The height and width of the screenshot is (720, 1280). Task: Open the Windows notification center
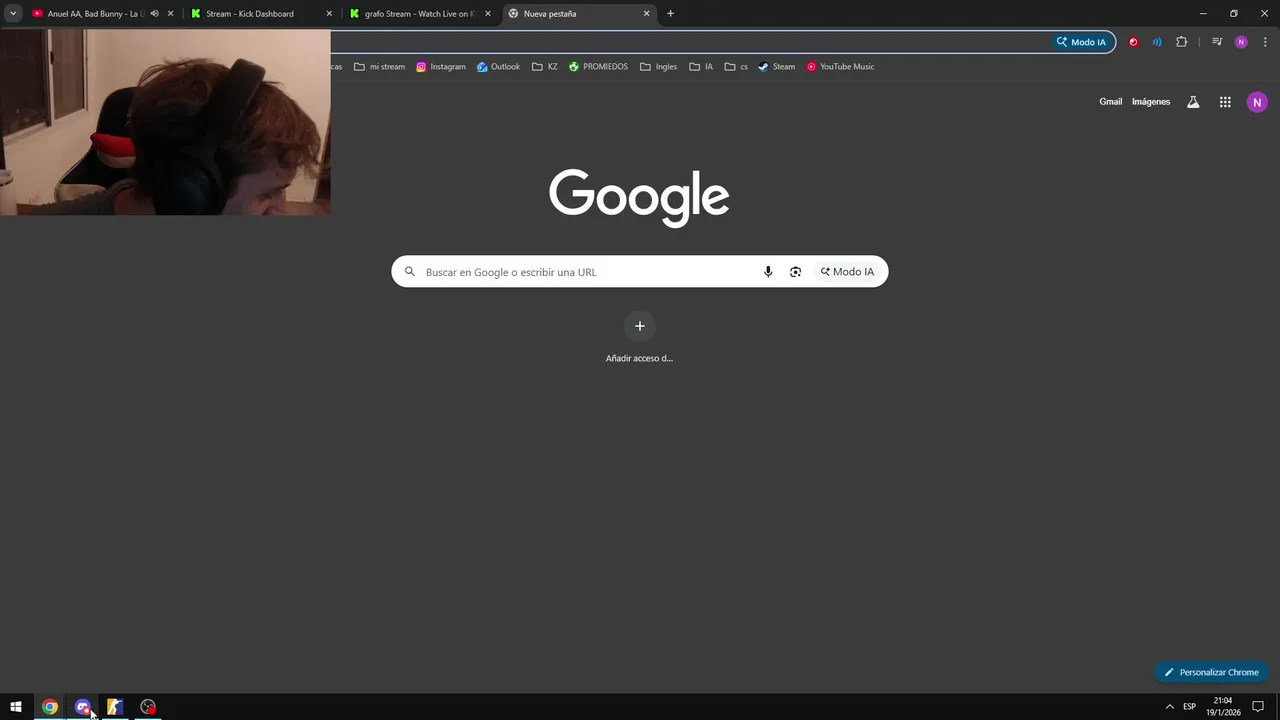click(x=1258, y=707)
